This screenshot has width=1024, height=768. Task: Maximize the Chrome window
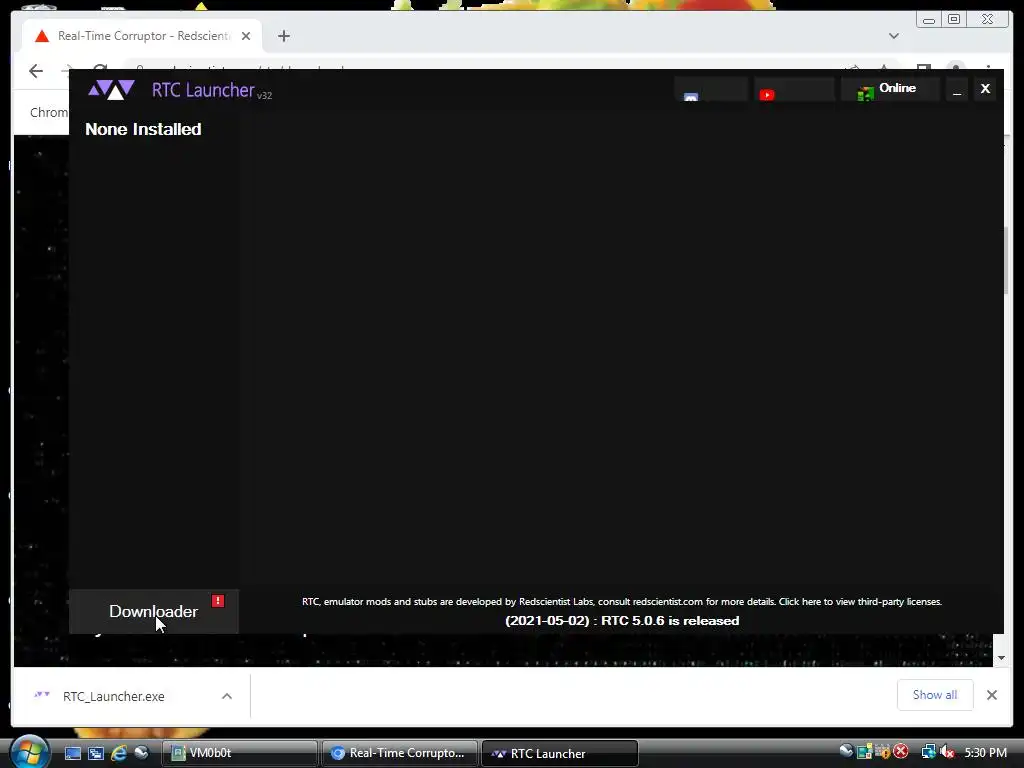(x=953, y=20)
